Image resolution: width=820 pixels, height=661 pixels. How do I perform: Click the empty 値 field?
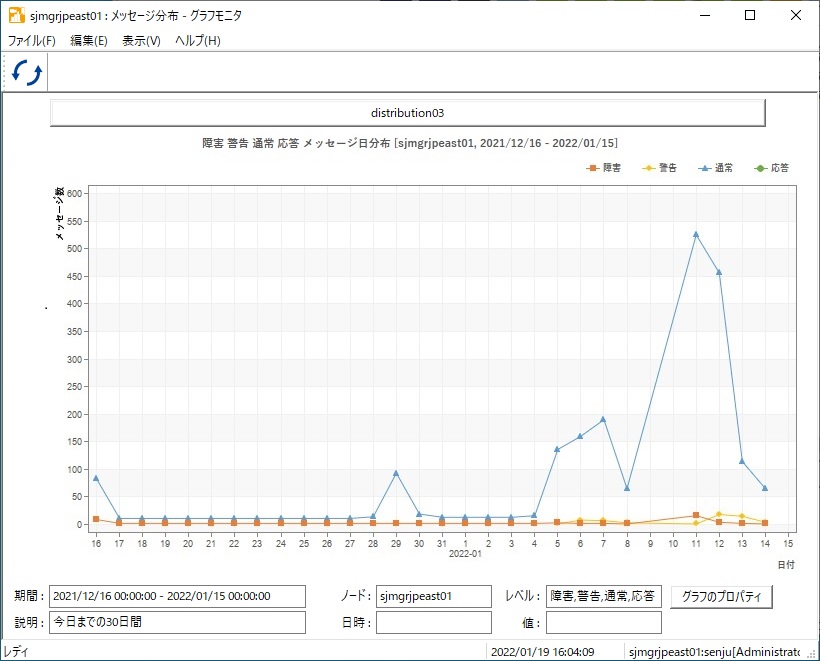pos(603,622)
